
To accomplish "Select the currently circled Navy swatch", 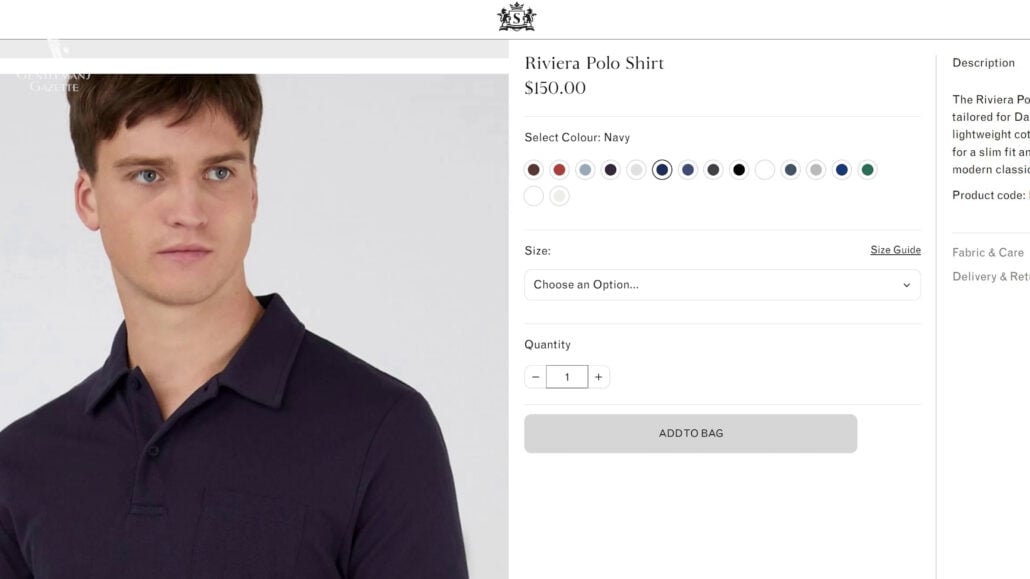I will click(x=662, y=169).
